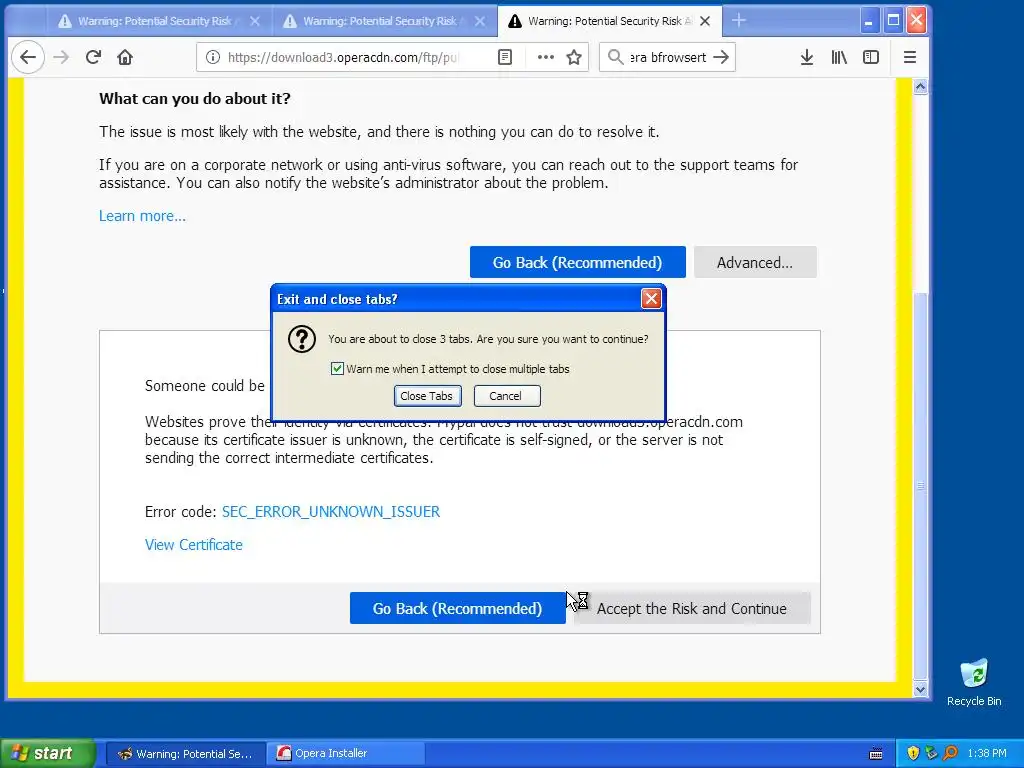Open a new tab with plus icon
This screenshot has height=768, width=1024.
pos(739,21)
